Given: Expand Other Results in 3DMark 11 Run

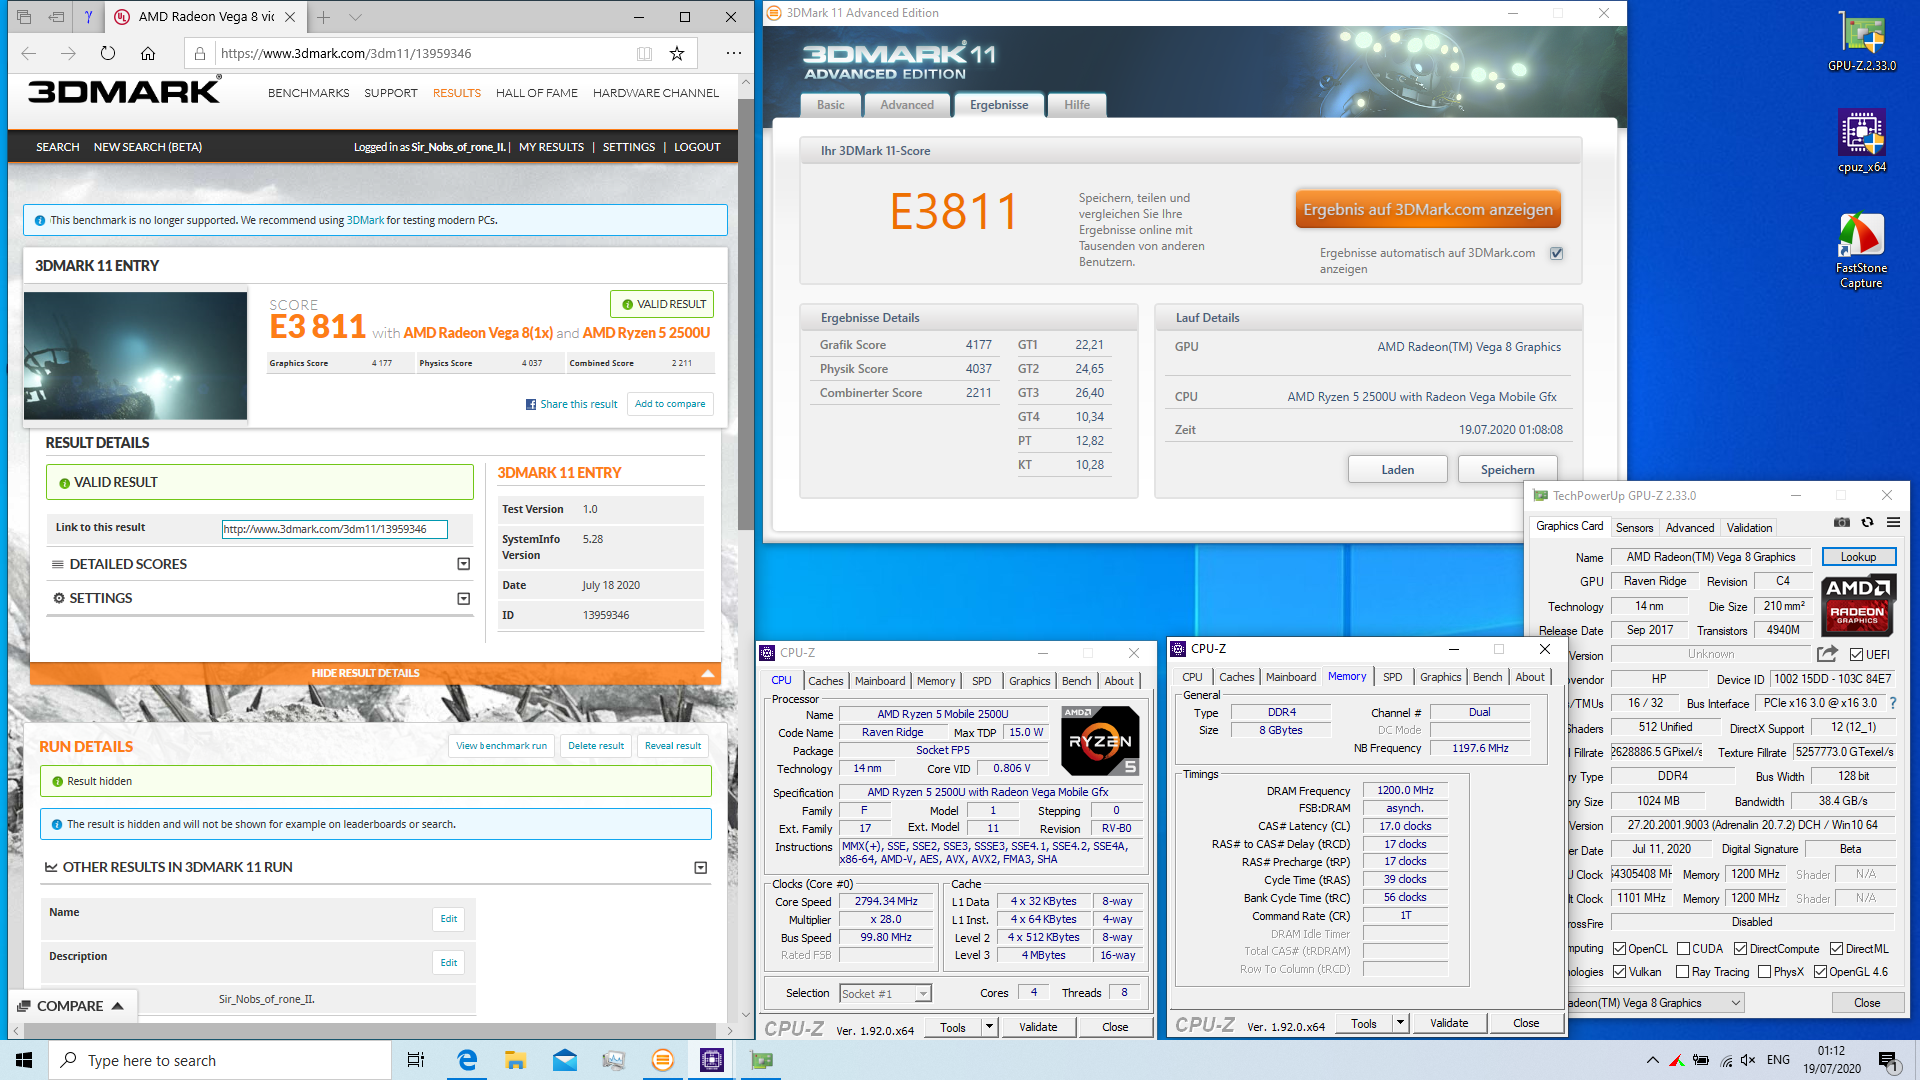Looking at the screenshot, I should [700, 867].
